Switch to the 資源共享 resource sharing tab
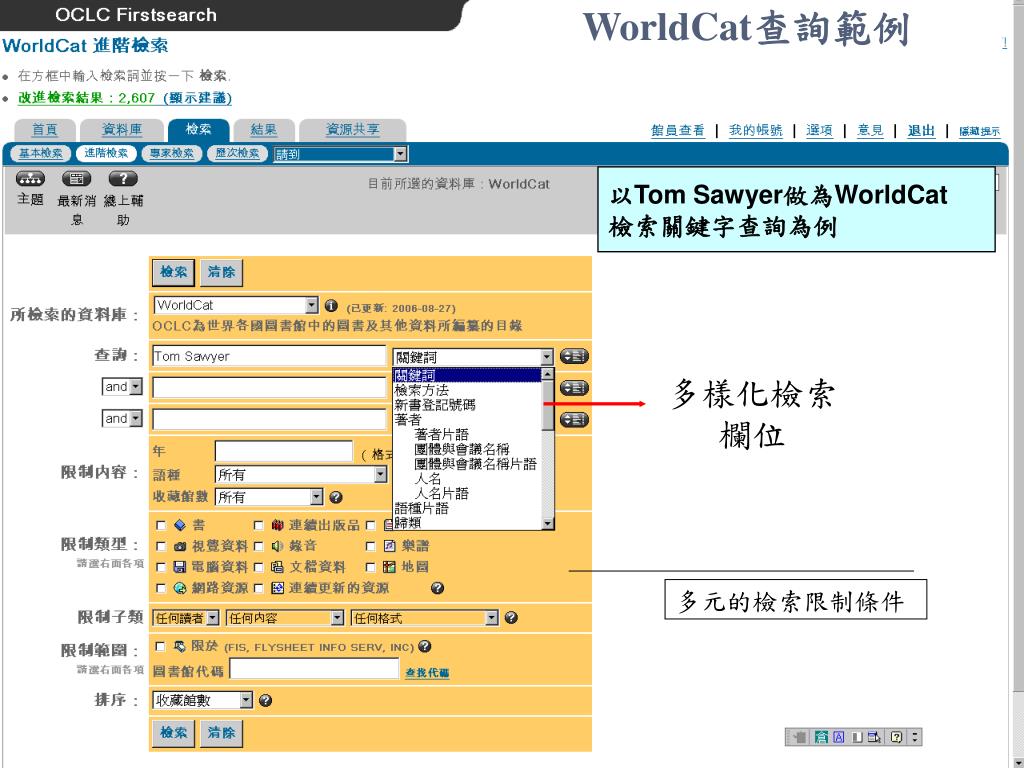 (x=353, y=130)
